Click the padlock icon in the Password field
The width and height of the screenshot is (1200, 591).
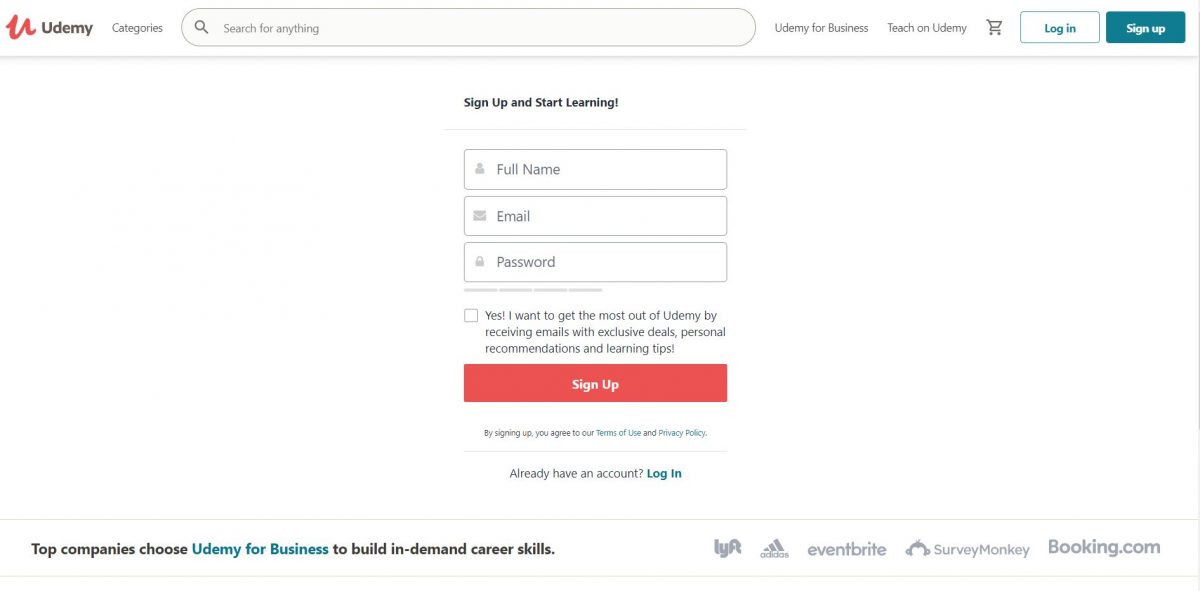479,261
